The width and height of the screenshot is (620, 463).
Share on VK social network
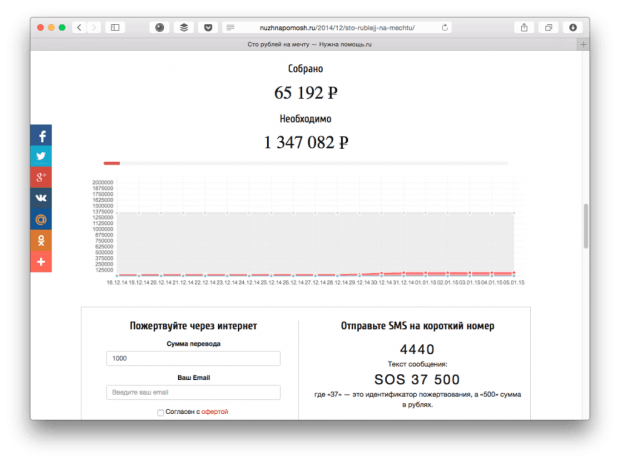(41, 198)
